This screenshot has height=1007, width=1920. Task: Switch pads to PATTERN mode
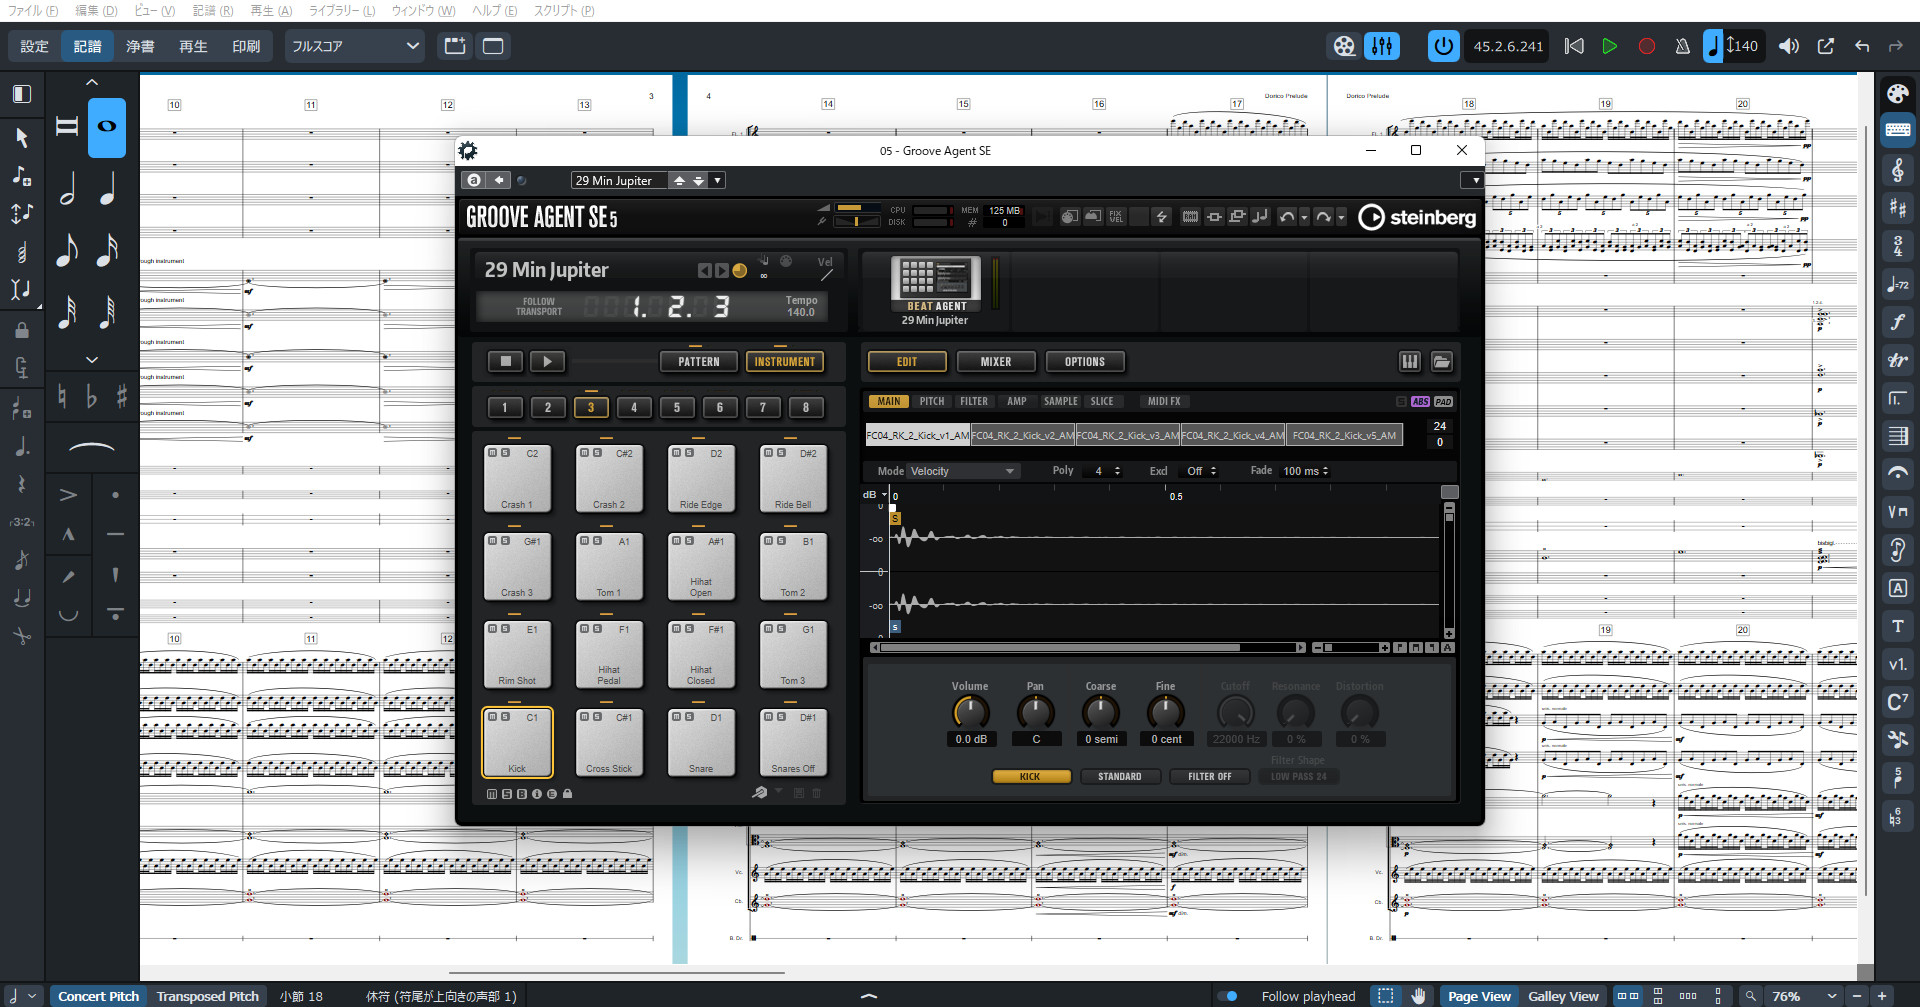click(699, 362)
